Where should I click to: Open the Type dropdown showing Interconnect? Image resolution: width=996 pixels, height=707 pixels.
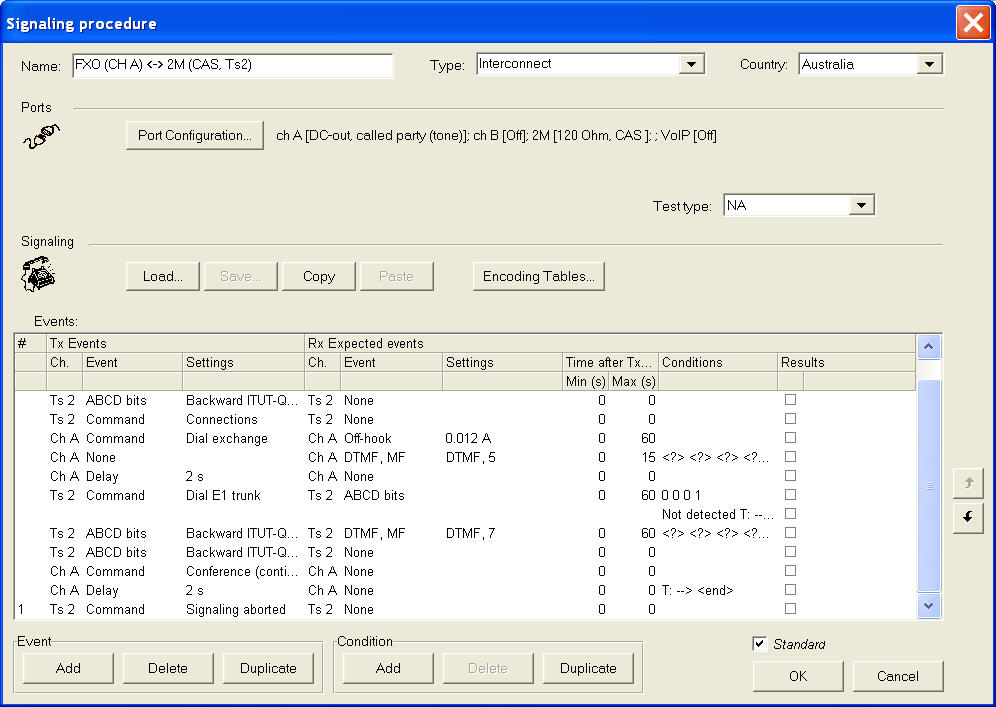coord(691,65)
